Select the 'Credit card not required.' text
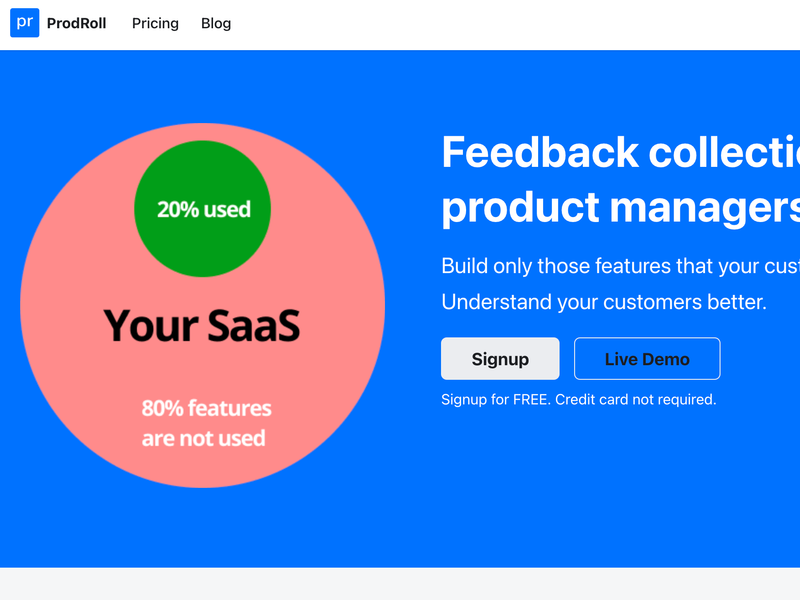Screen dimensions: 800x600 pos(636,400)
